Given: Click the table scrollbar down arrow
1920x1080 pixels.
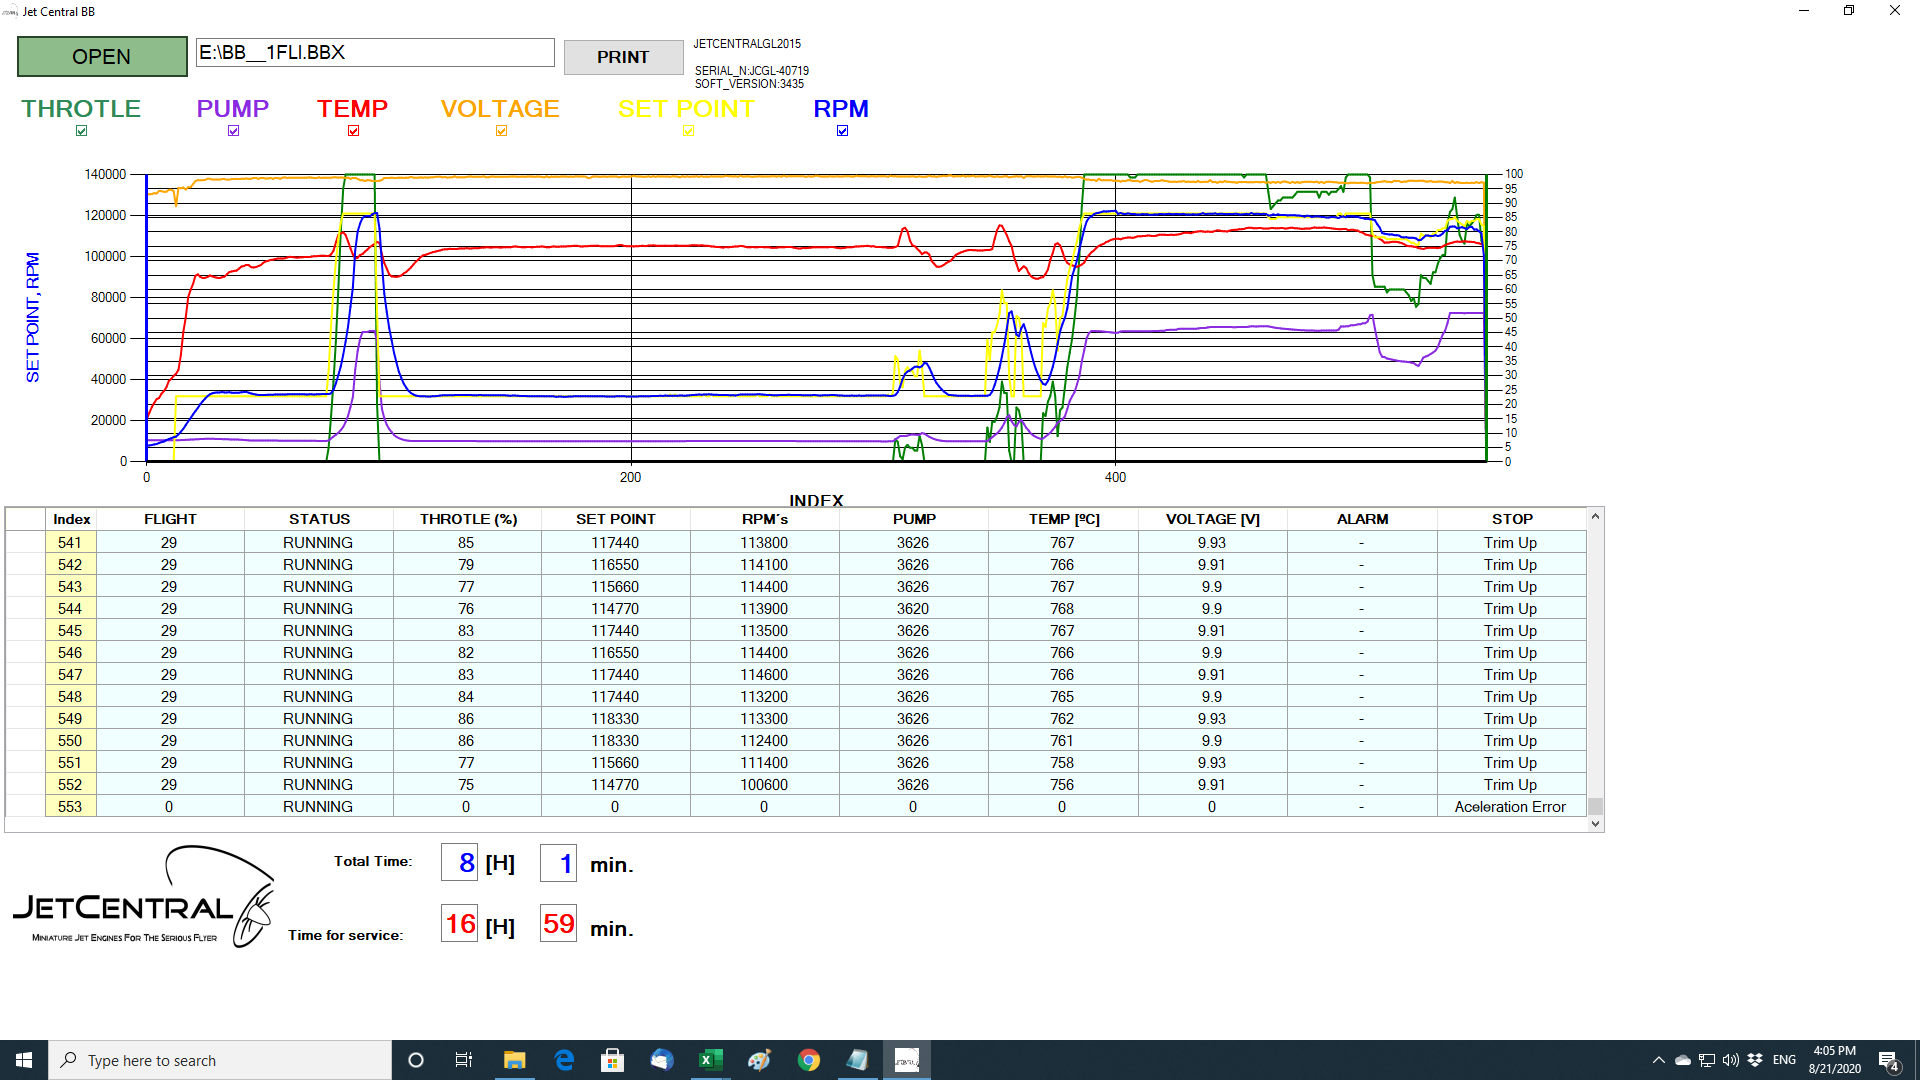Looking at the screenshot, I should (1595, 824).
